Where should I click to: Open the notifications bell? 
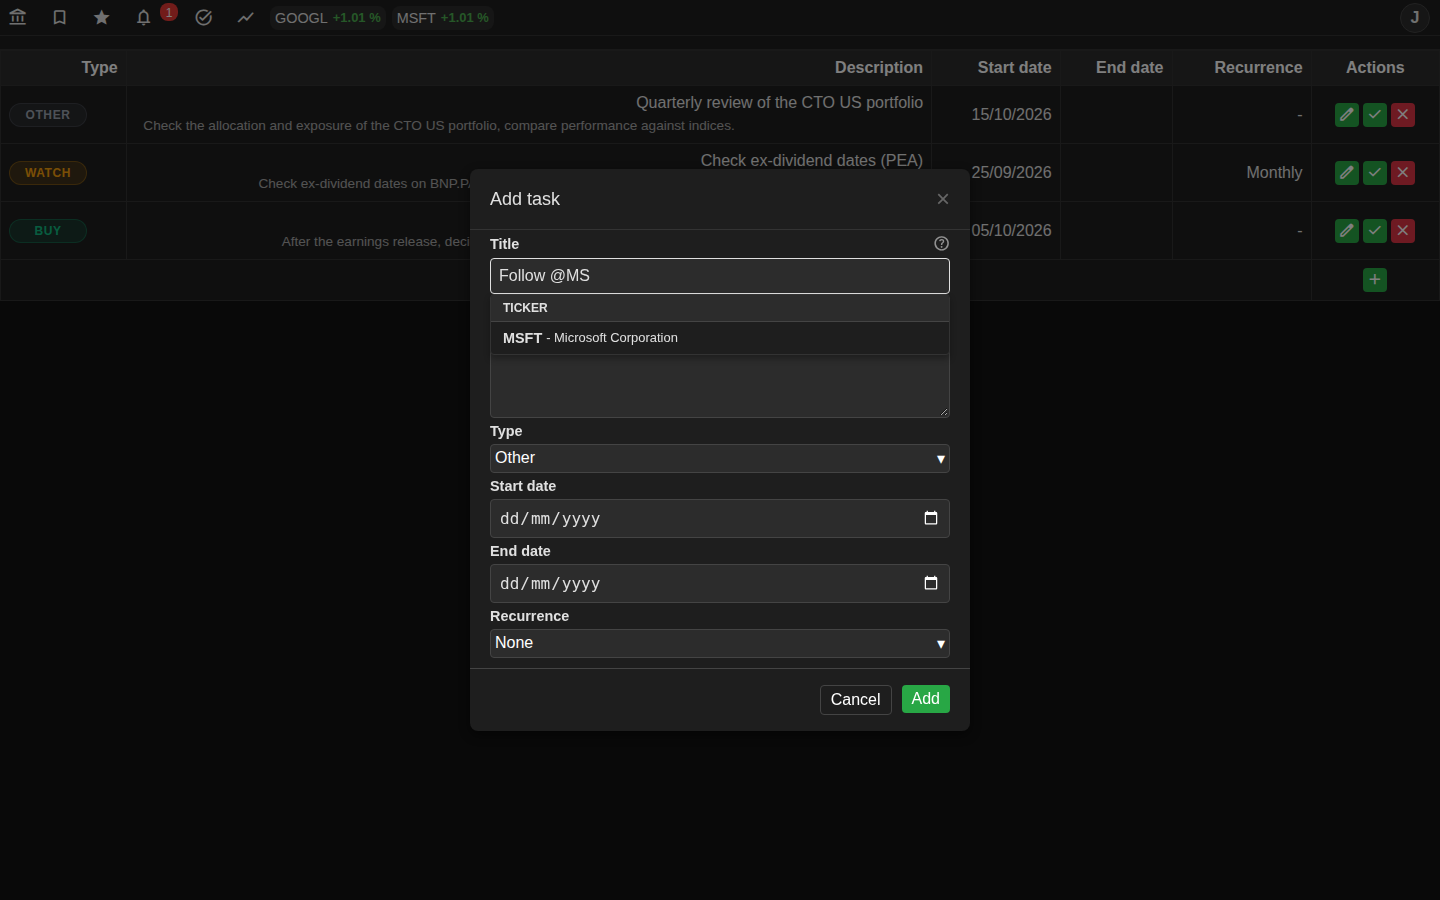[x=144, y=18]
